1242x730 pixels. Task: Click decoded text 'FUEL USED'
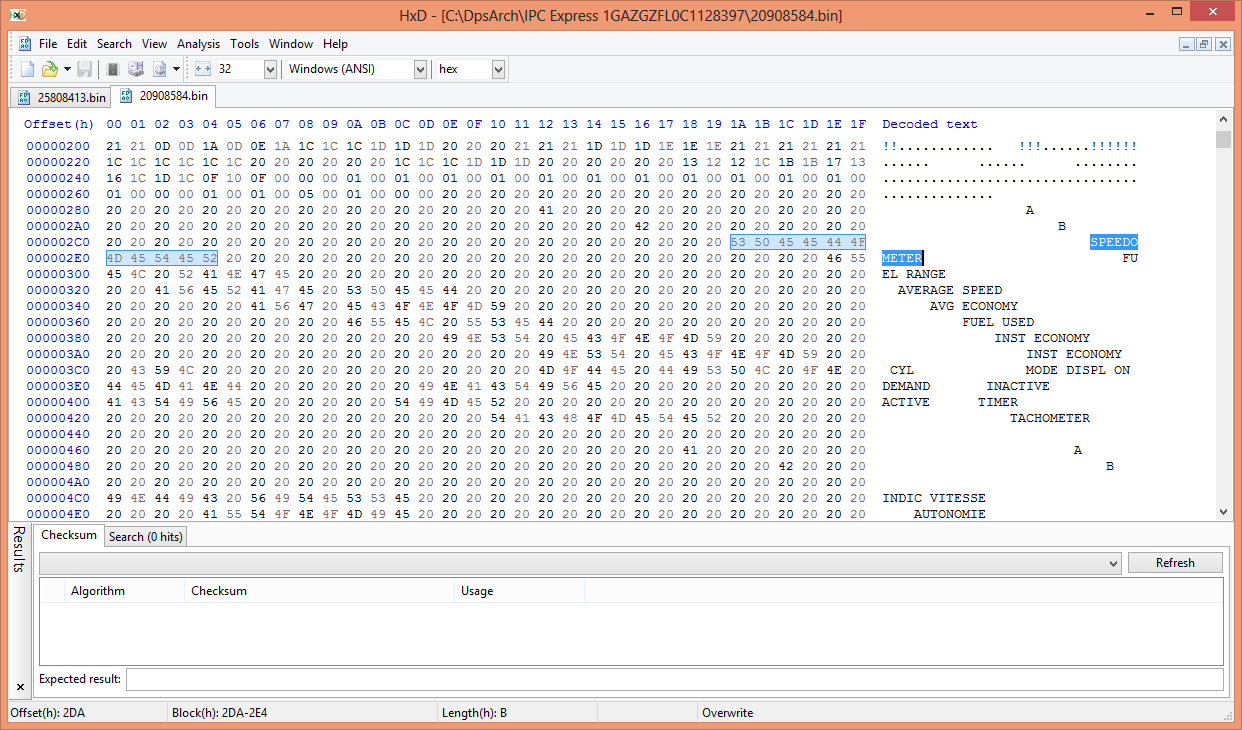click(x=998, y=322)
